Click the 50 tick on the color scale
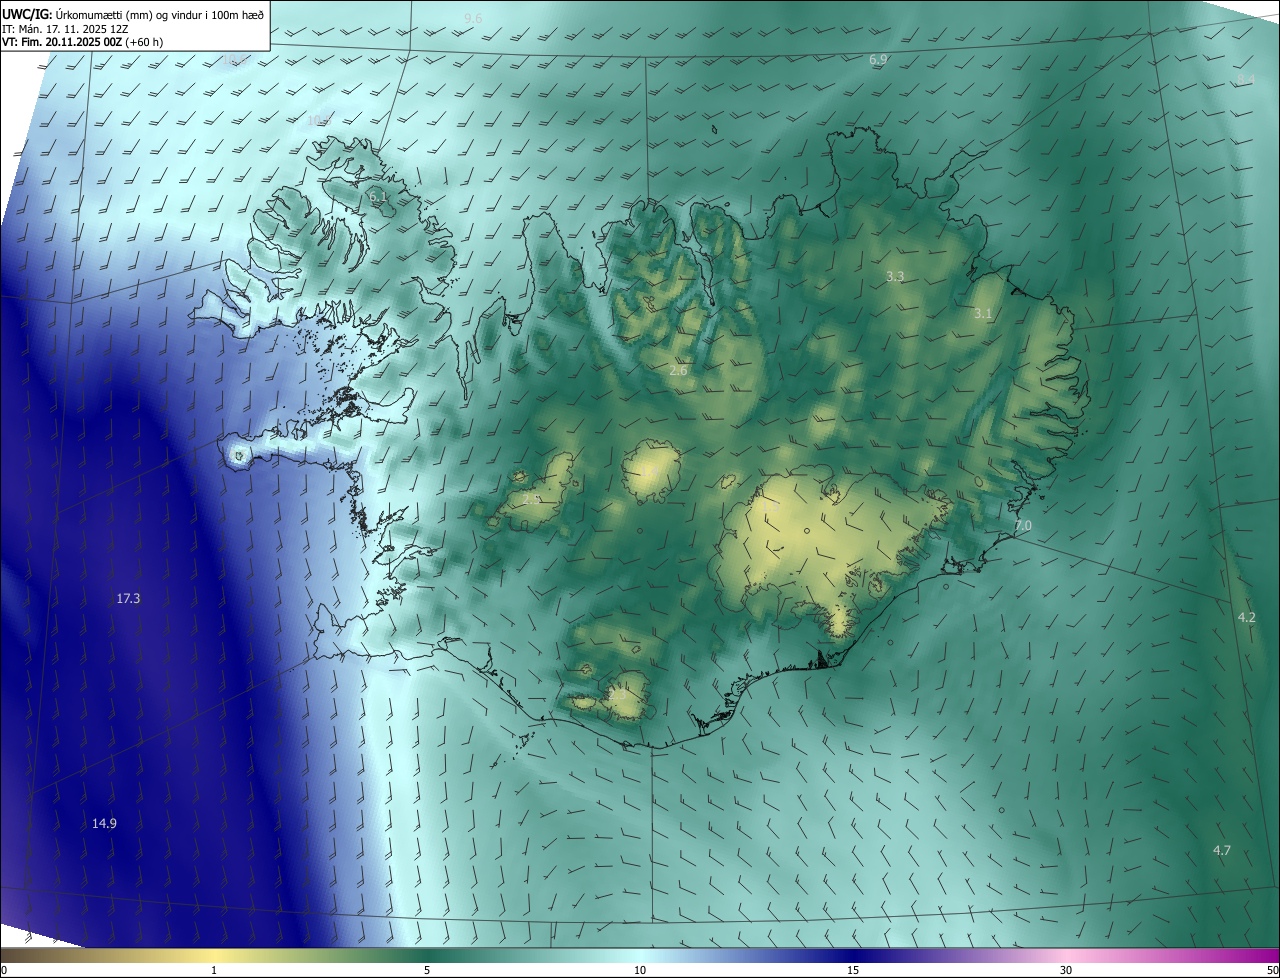The width and height of the screenshot is (1280, 978). (x=1272, y=970)
